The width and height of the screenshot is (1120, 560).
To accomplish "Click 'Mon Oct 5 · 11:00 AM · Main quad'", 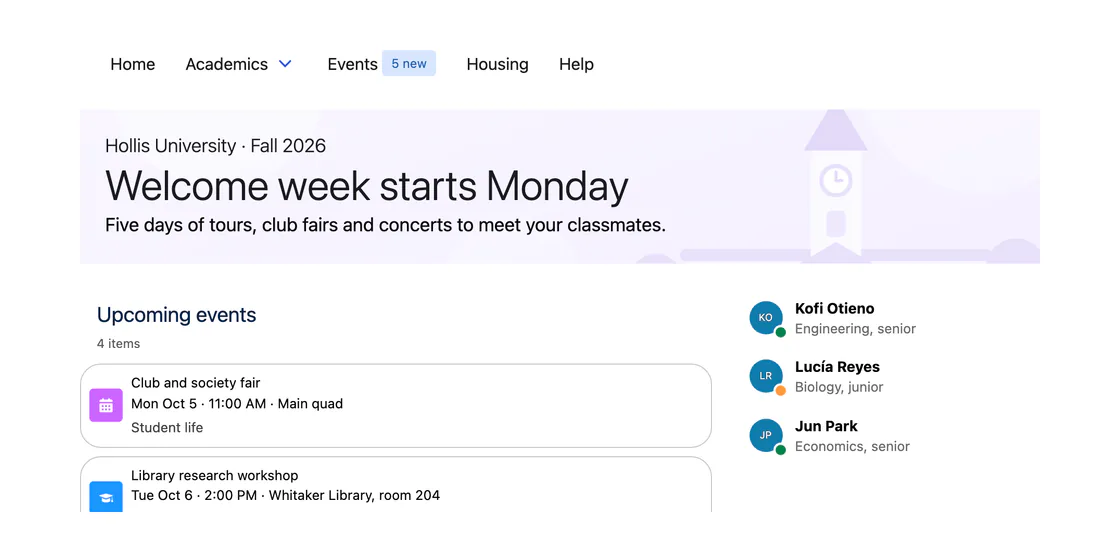I will (237, 404).
